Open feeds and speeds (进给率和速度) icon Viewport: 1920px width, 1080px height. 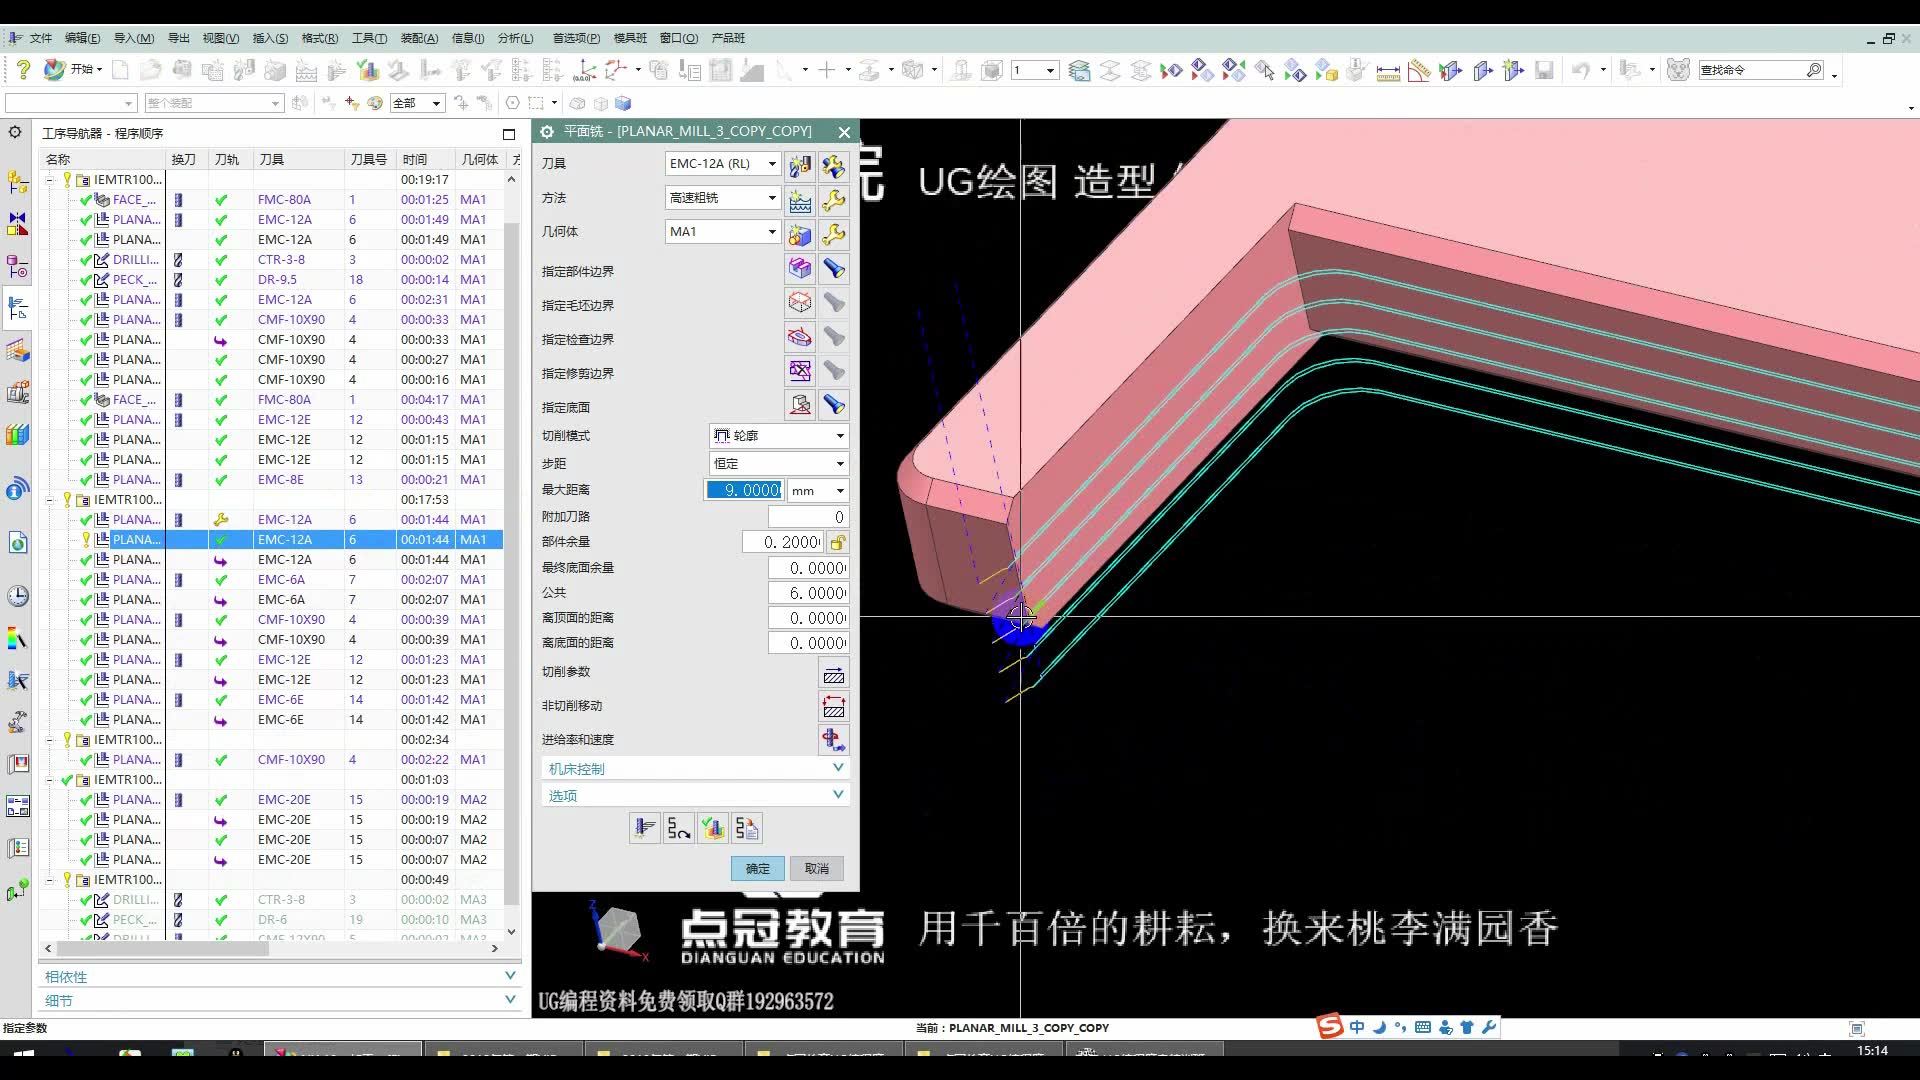(833, 740)
